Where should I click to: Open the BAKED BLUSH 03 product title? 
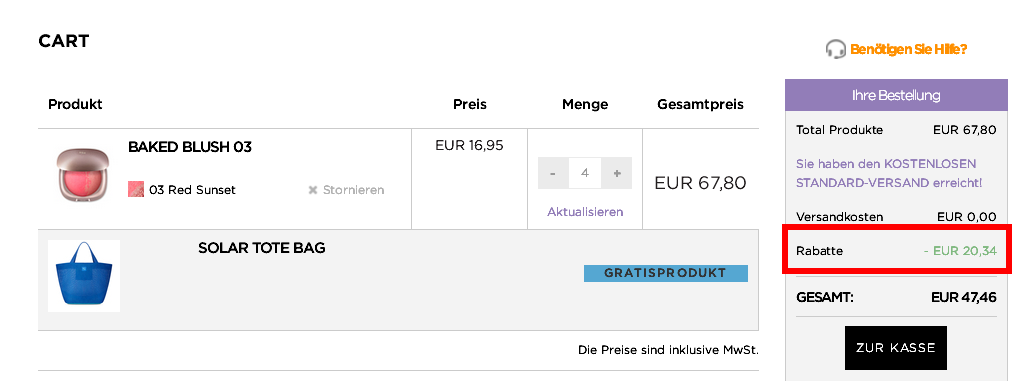(189, 147)
